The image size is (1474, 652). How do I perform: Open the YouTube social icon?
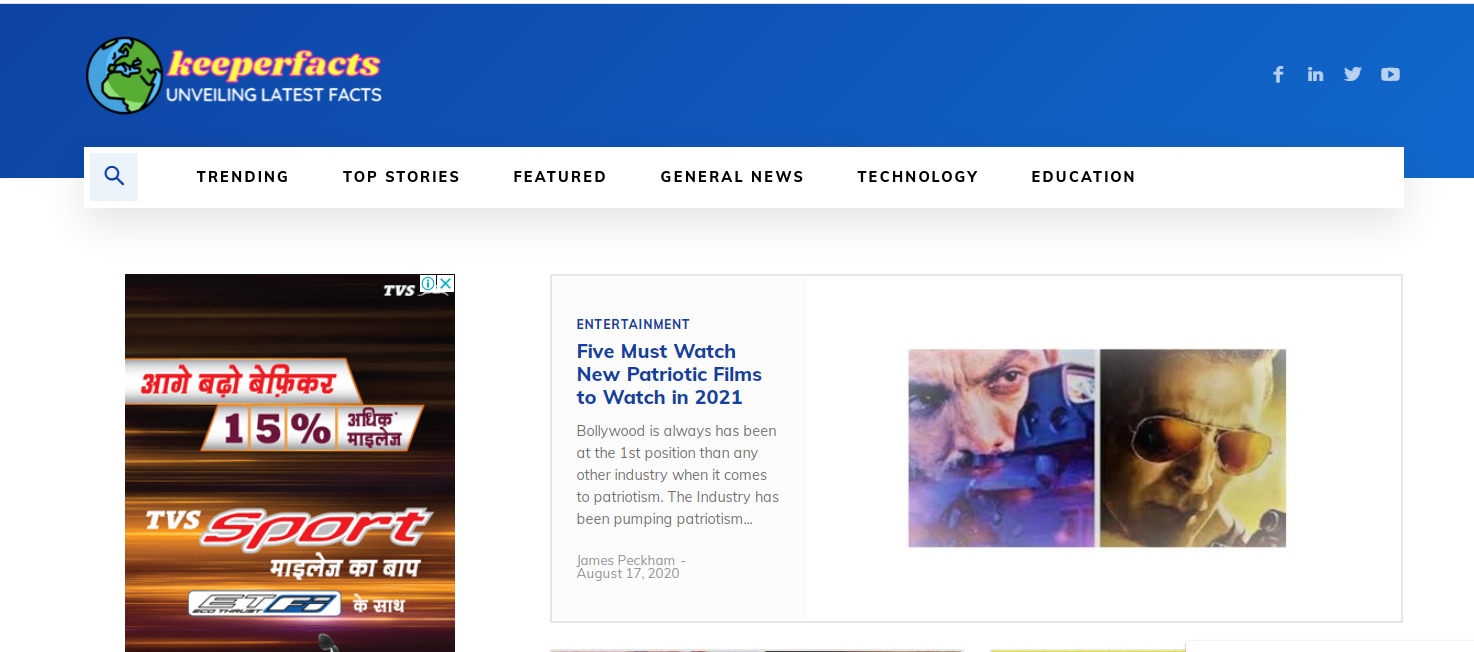[1390, 74]
